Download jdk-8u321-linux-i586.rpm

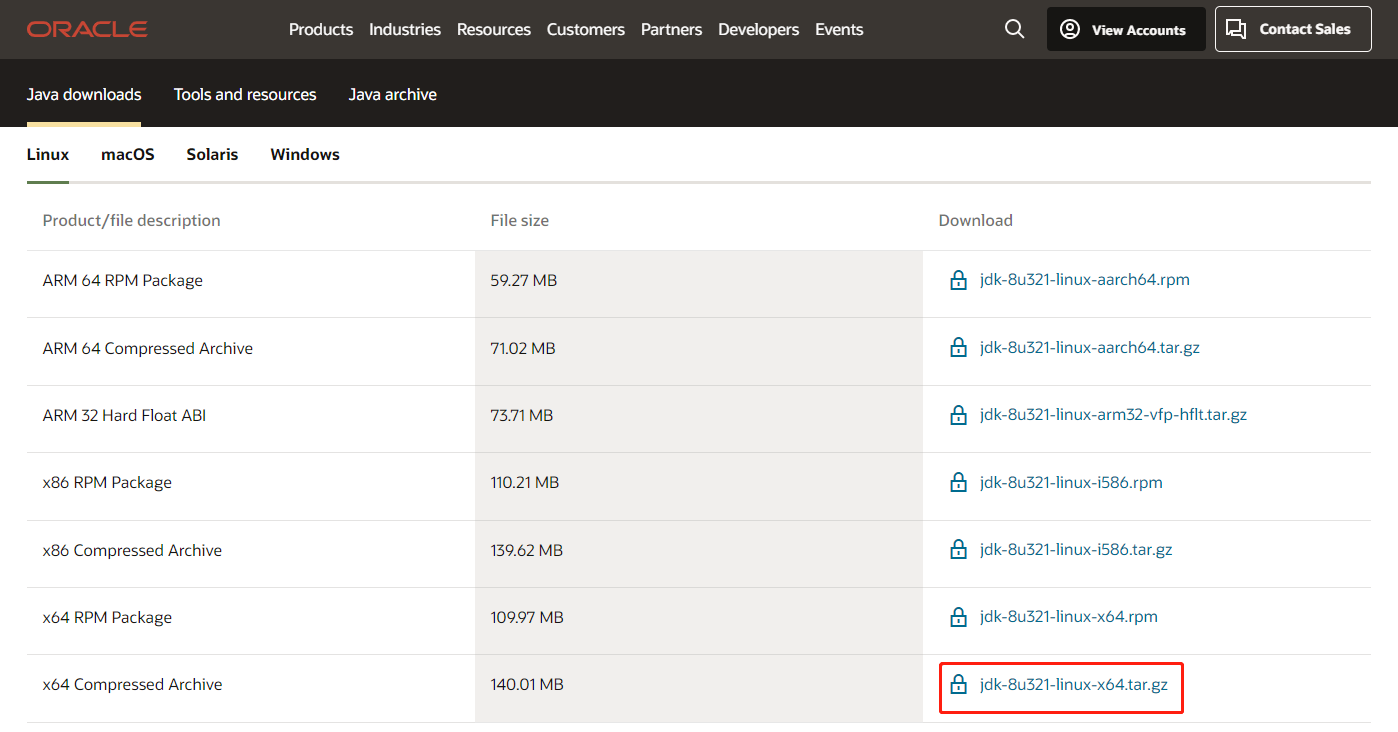click(x=1071, y=482)
